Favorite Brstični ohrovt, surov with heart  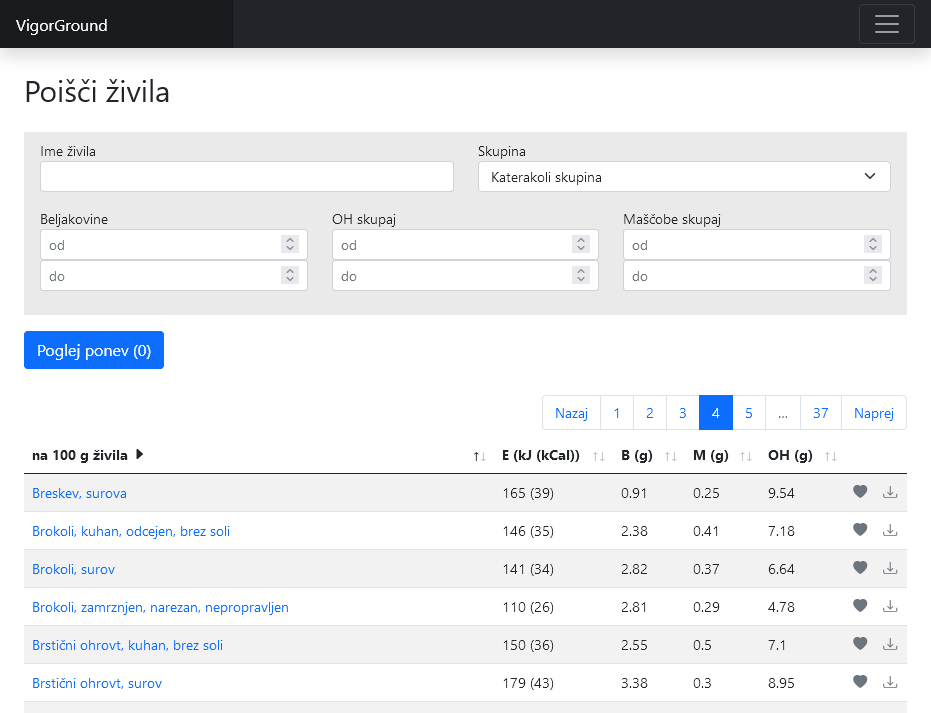point(860,682)
